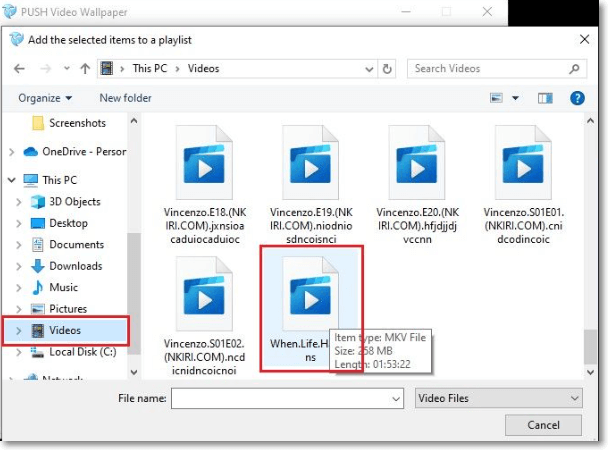Open Desktop in navigation pane
Image resolution: width=608 pixels, height=450 pixels.
[x=59, y=223]
